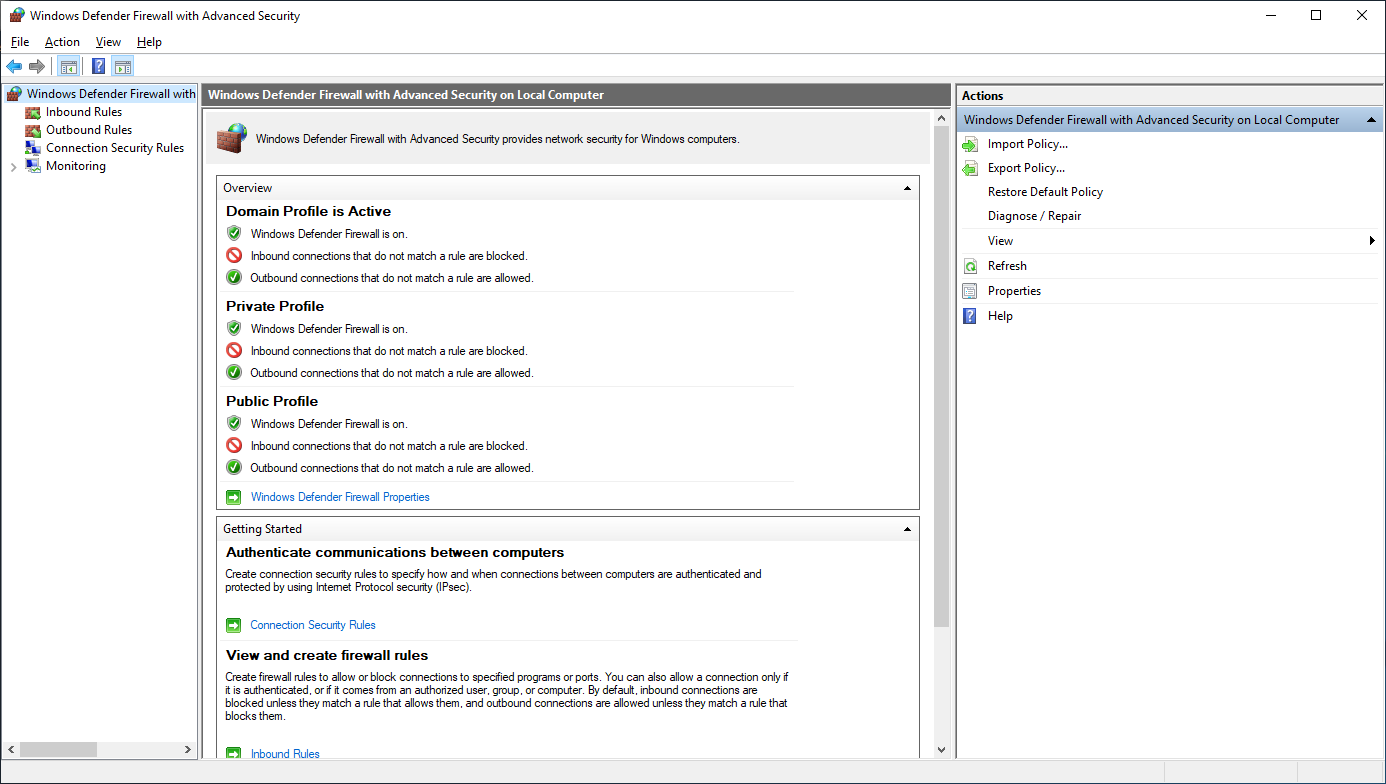Click Import Policy in Actions pane
1386x784 pixels.
pyautogui.click(x=1027, y=144)
